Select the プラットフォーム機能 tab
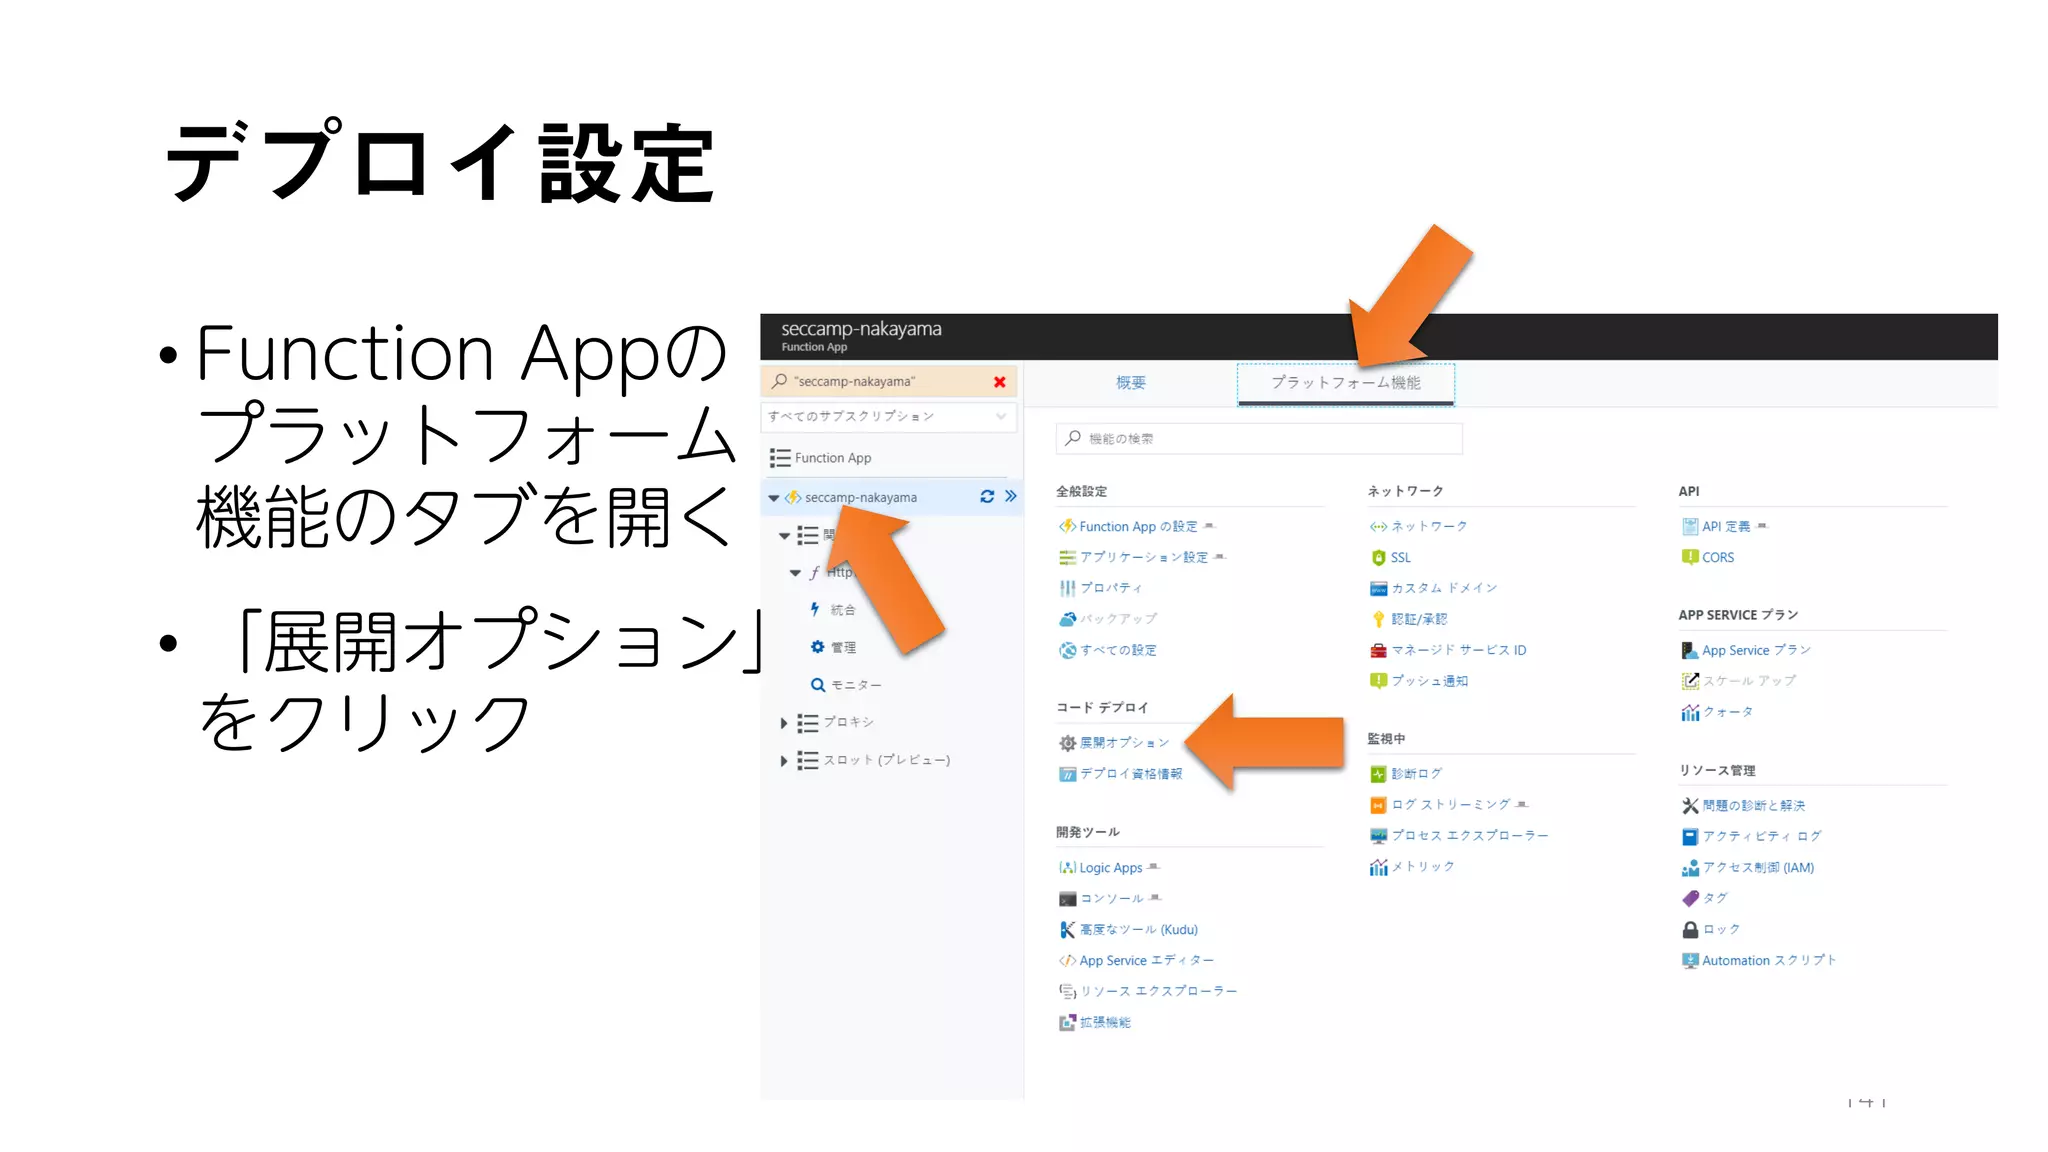 point(1346,383)
